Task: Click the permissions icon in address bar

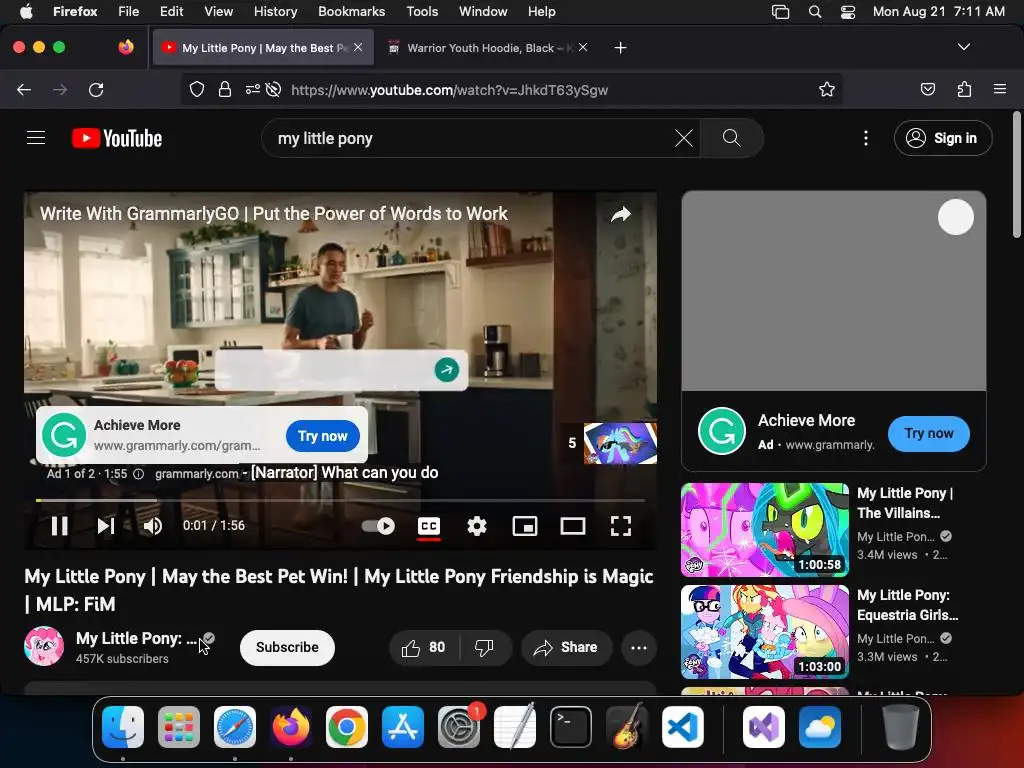Action: tap(253, 89)
